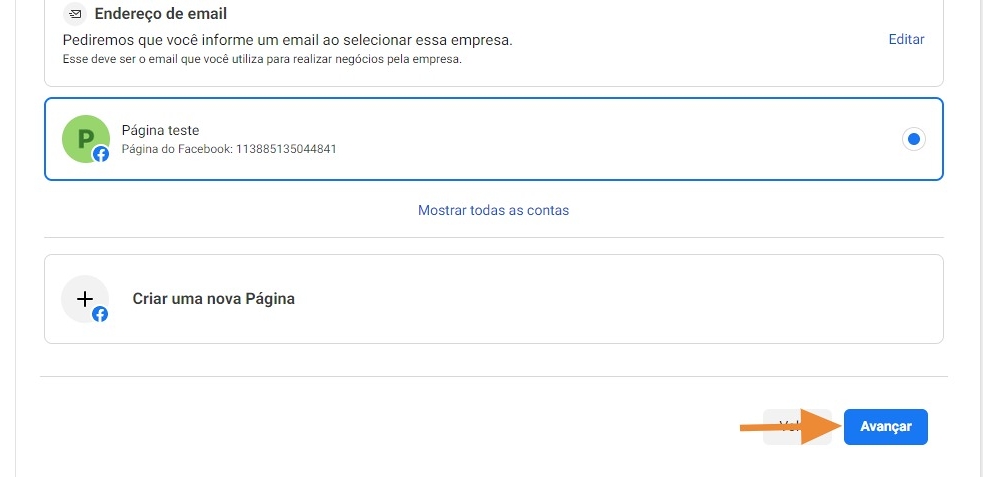Click empty space inside the Página teste card
The image size is (983, 477).
tap(600, 139)
